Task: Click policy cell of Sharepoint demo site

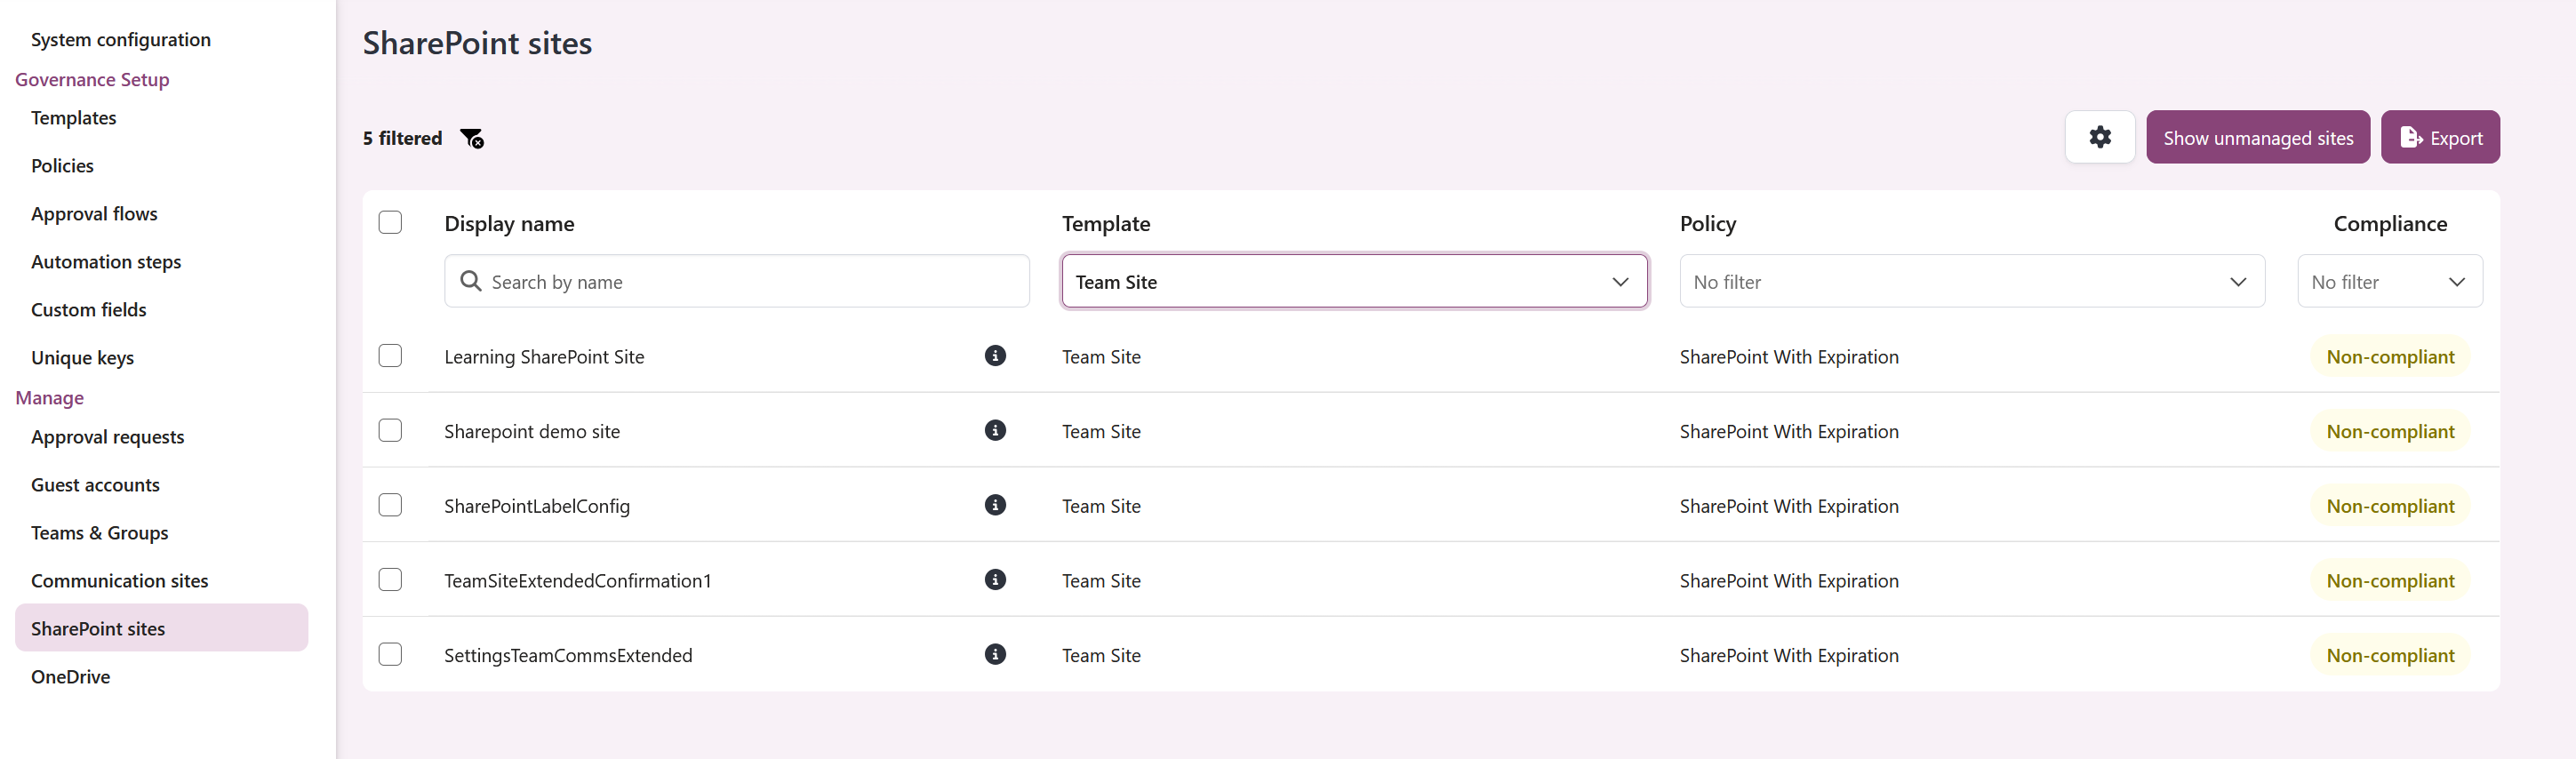Action: pyautogui.click(x=1789, y=432)
